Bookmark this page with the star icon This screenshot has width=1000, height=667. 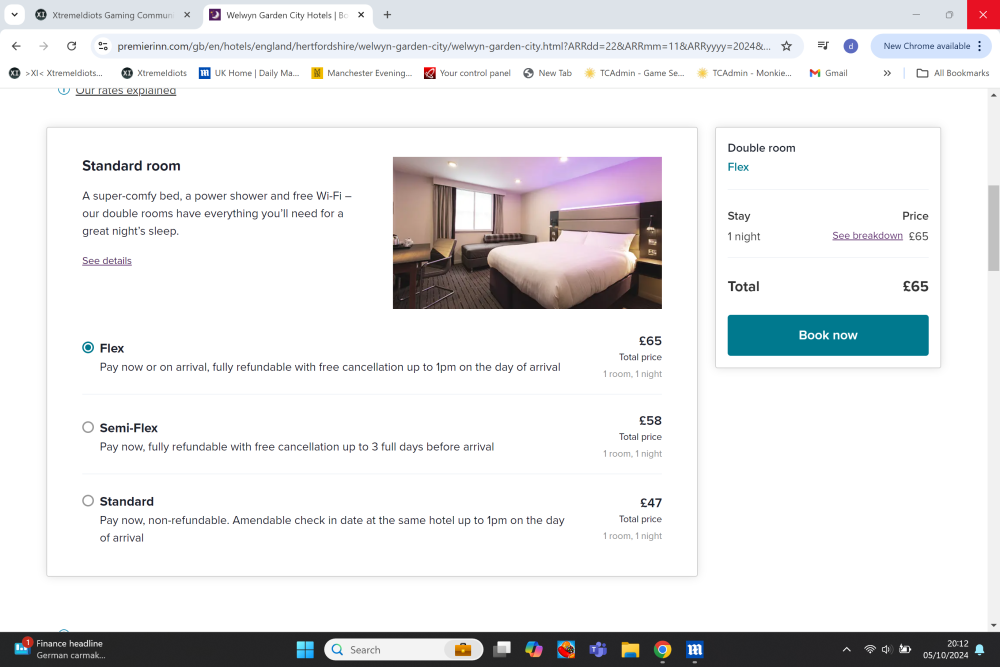point(786,46)
